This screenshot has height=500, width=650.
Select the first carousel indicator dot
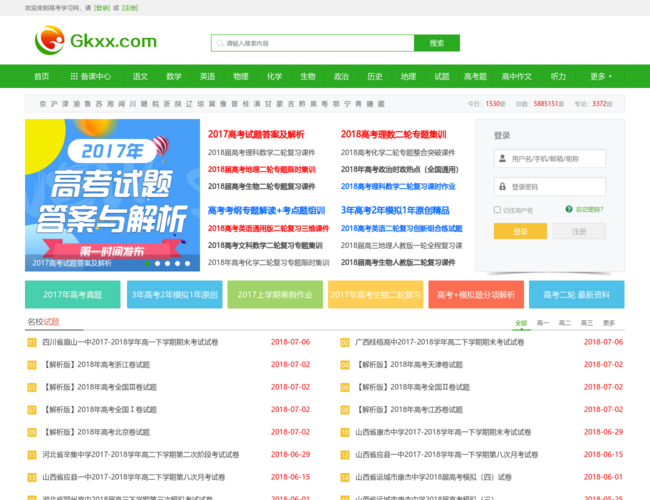coord(148,263)
